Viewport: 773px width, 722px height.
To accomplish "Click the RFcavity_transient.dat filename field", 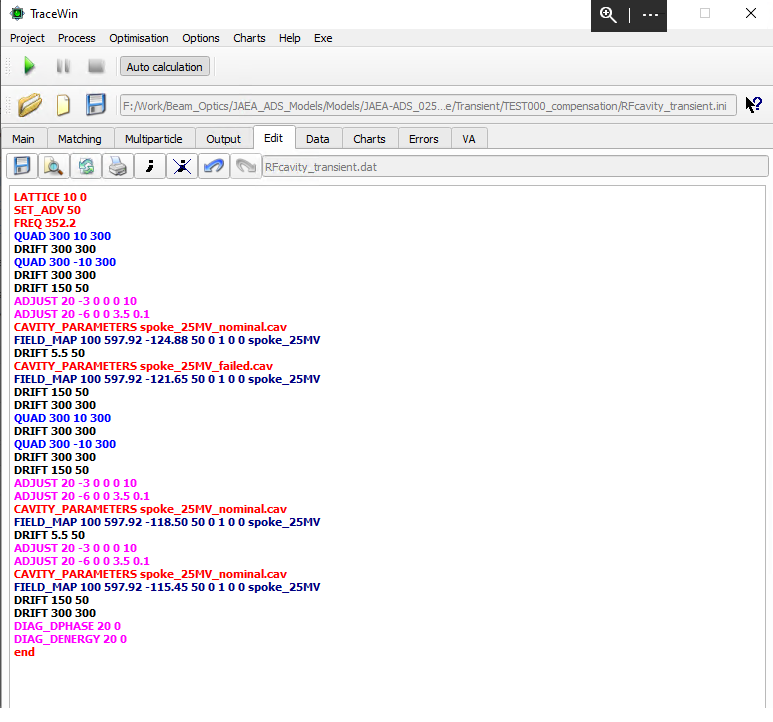I will pyautogui.click(x=515, y=167).
